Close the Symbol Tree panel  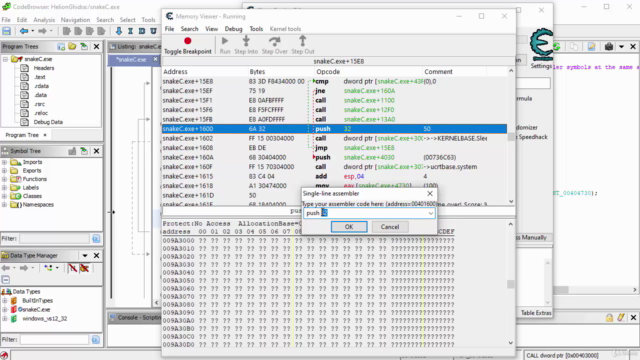point(96,151)
